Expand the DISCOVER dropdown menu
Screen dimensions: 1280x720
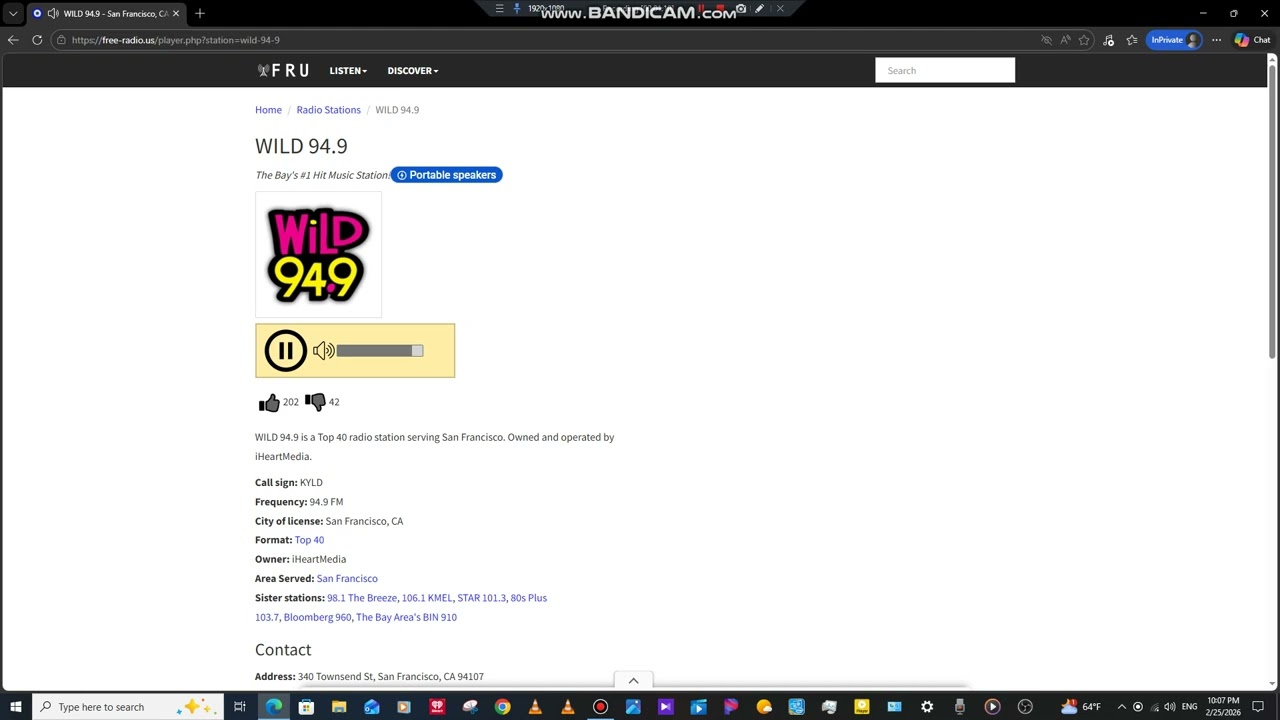click(413, 71)
